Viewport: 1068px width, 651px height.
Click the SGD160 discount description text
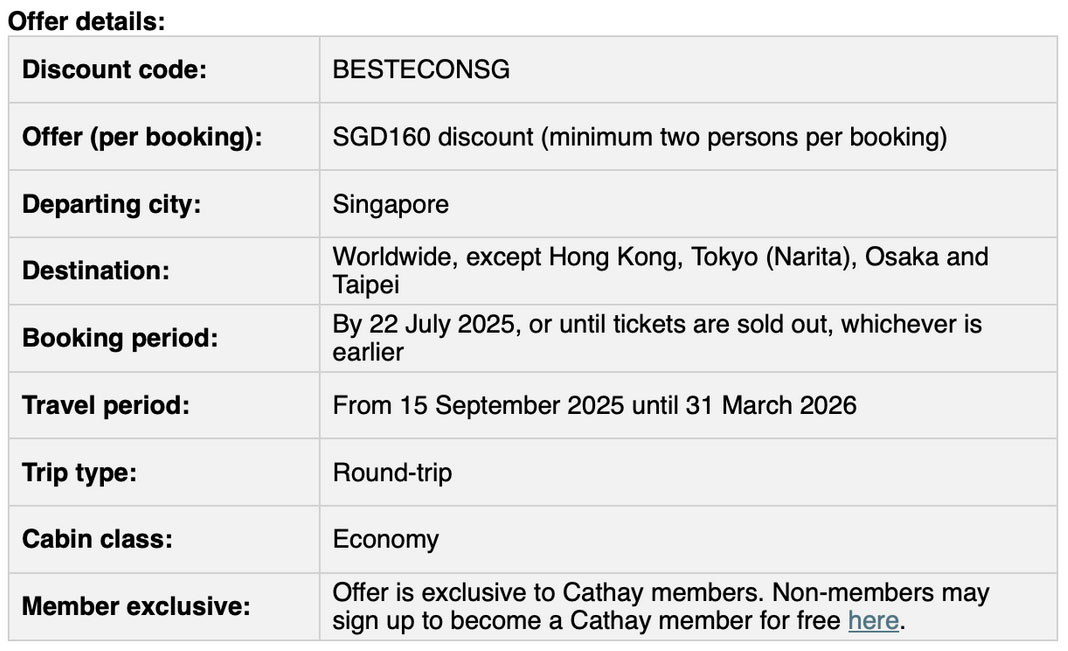(640, 137)
